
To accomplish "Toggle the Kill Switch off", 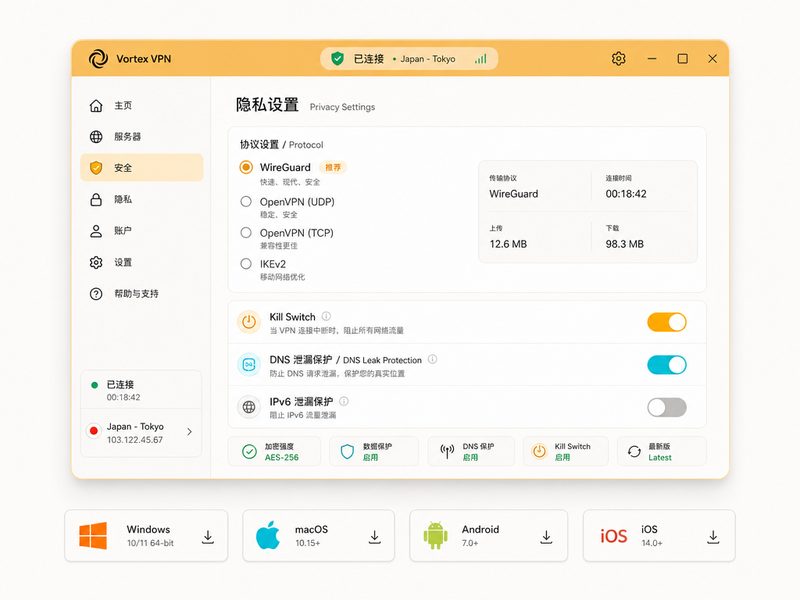I will 667,322.
